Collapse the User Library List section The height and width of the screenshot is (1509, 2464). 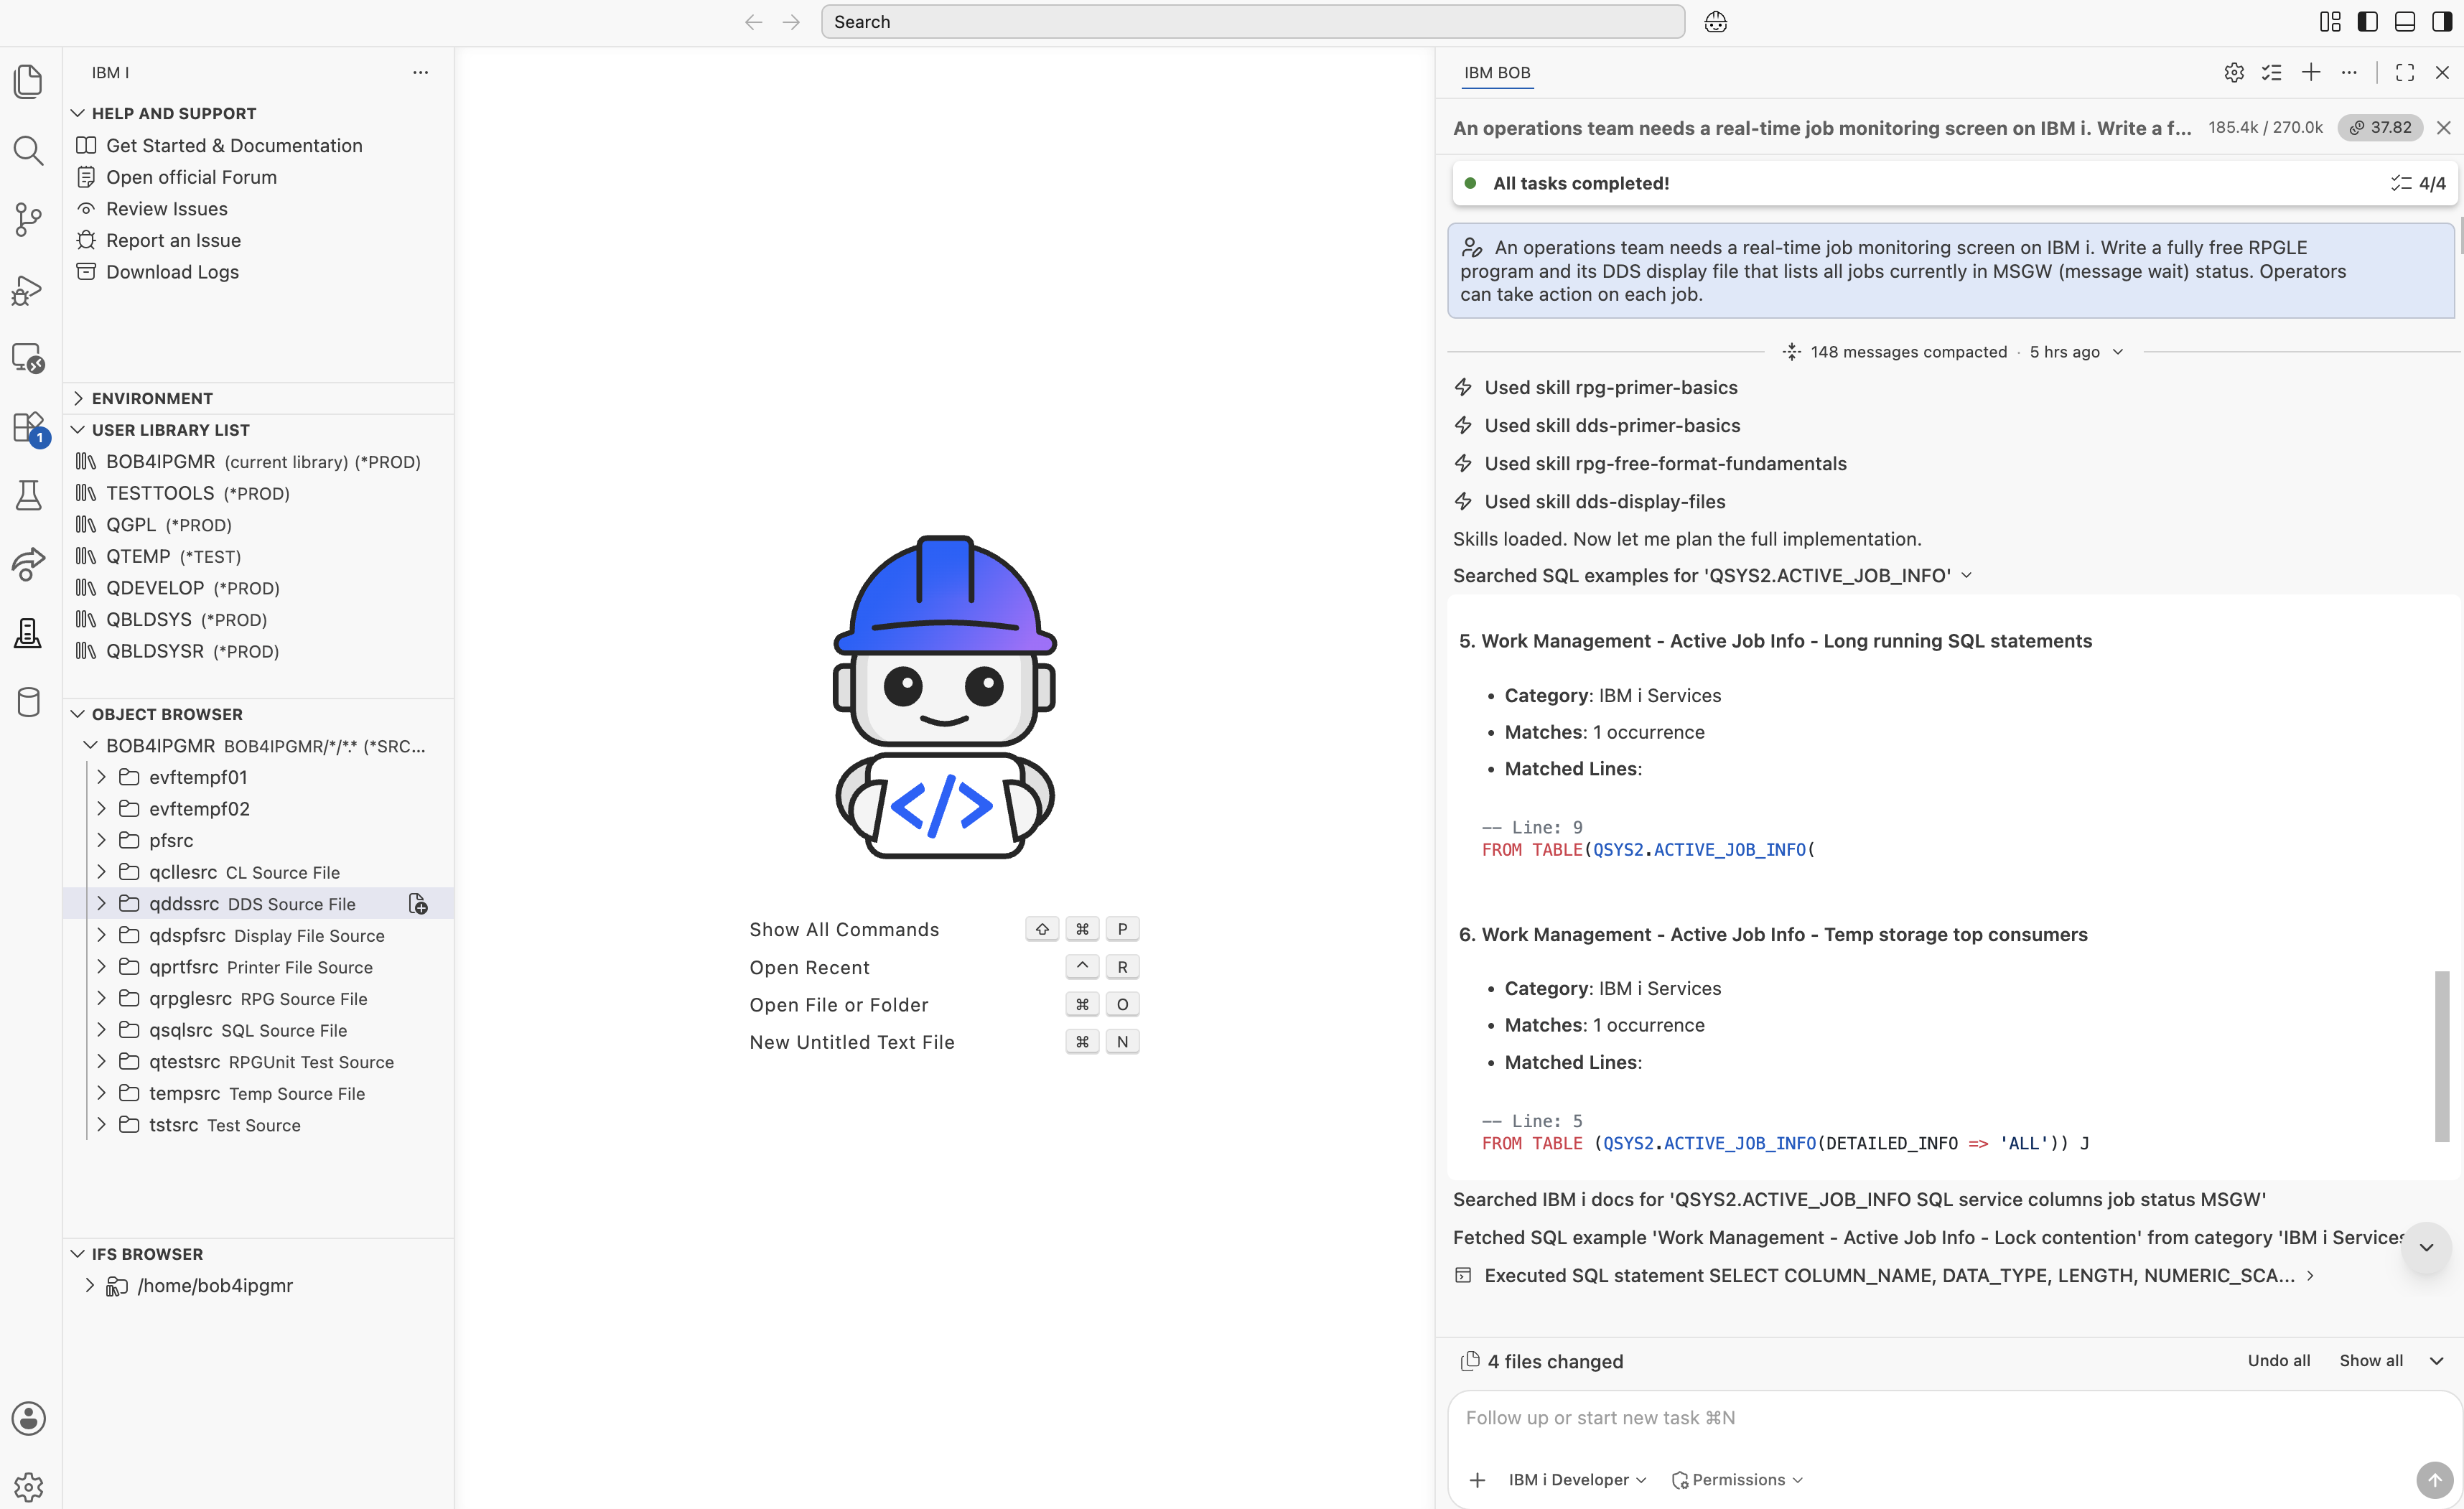coord(259,430)
